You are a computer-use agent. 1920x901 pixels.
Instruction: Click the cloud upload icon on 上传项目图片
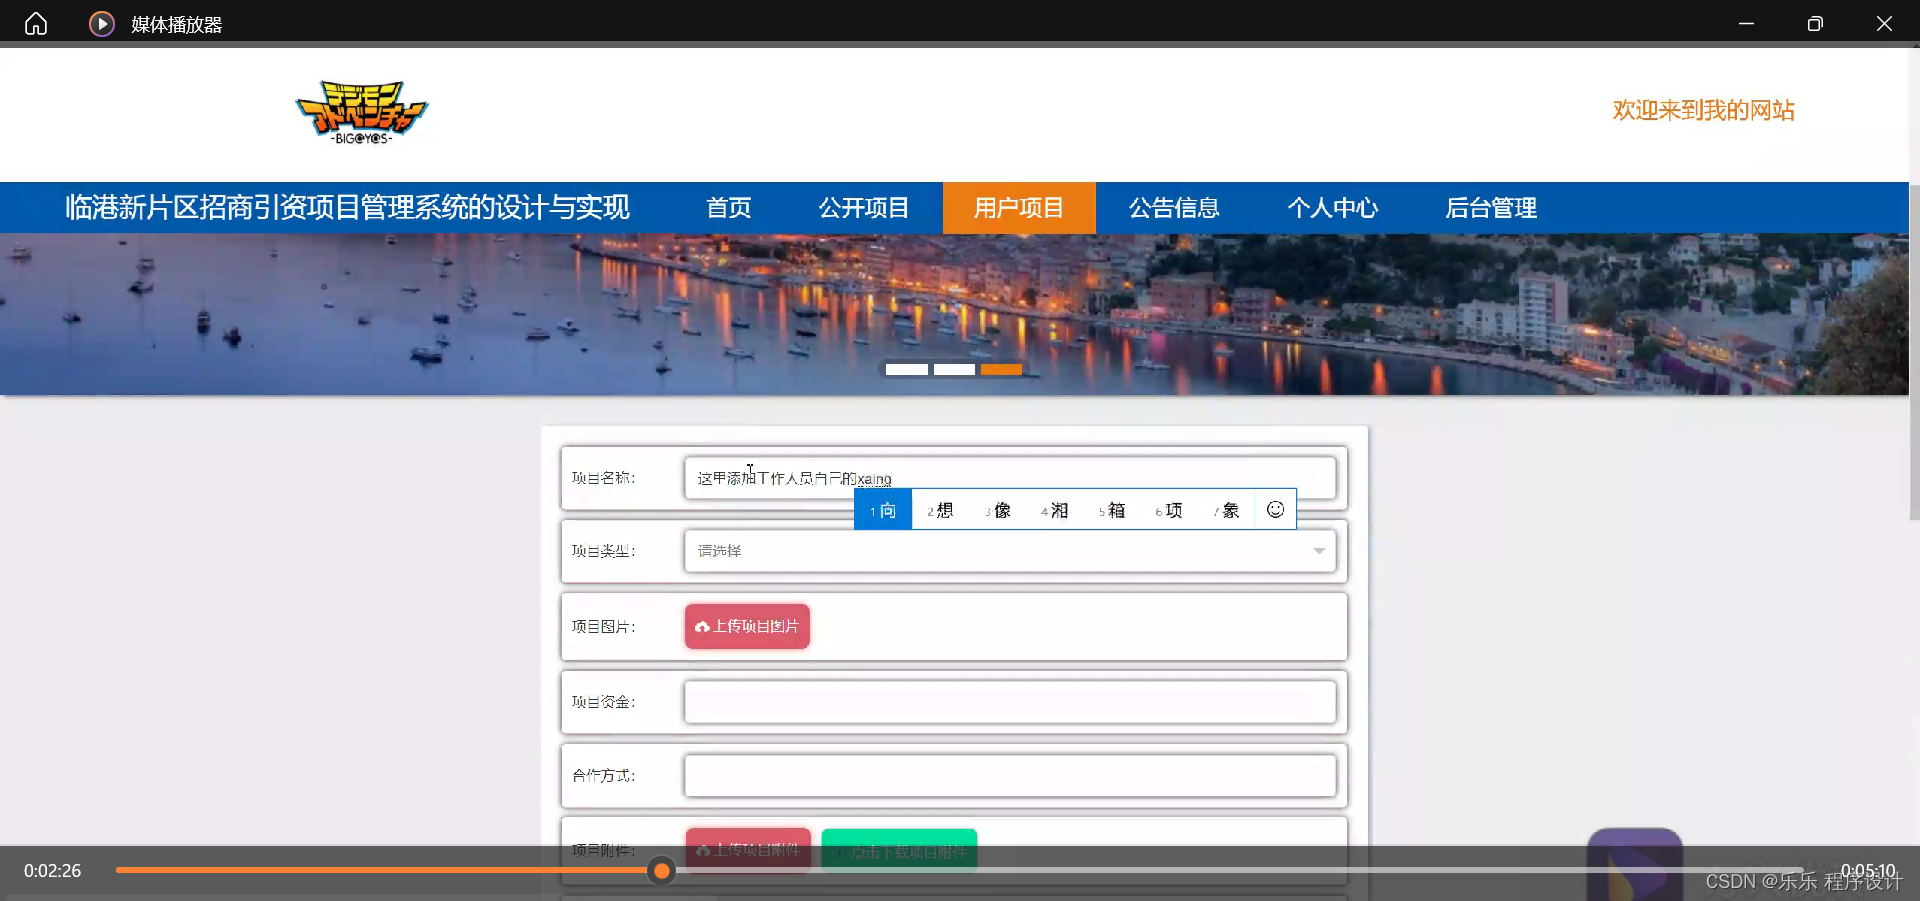tap(700, 626)
